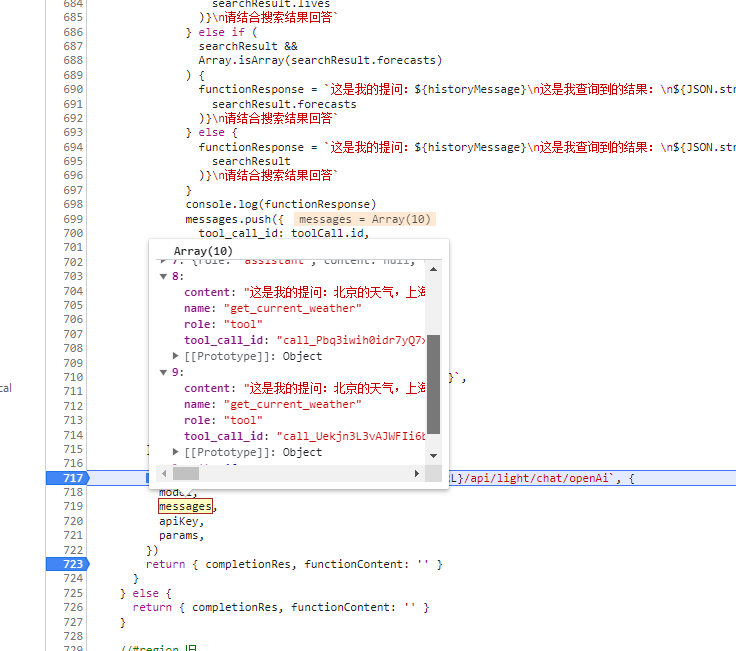Collapse array item 9 in the popup
Image resolution: width=736 pixels, height=651 pixels.
[163, 372]
